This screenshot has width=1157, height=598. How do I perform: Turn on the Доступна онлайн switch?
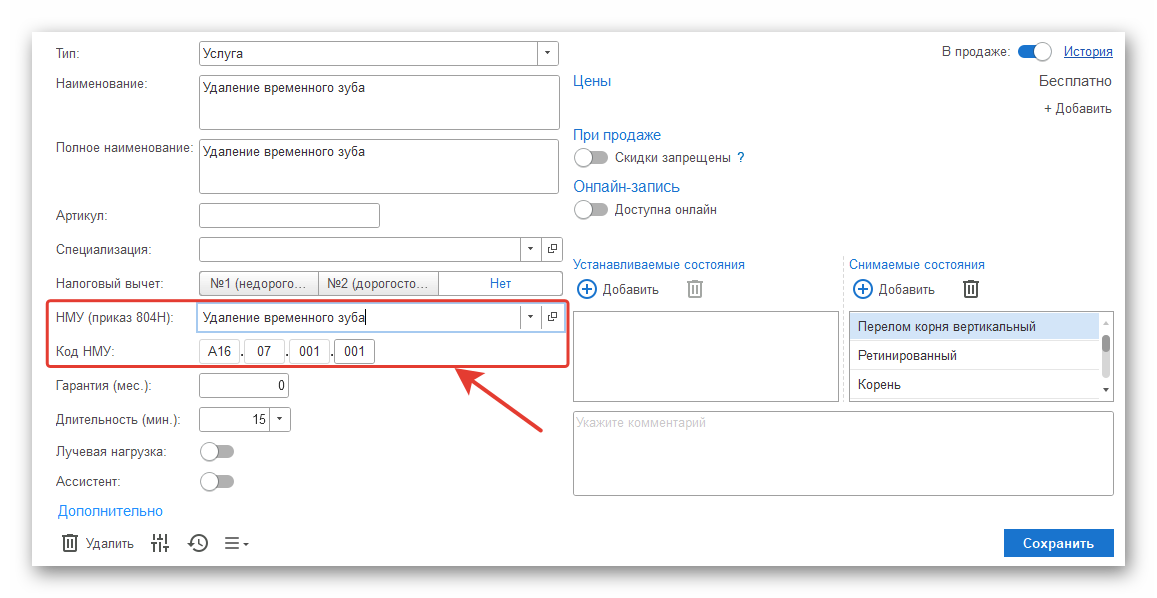[x=591, y=210]
